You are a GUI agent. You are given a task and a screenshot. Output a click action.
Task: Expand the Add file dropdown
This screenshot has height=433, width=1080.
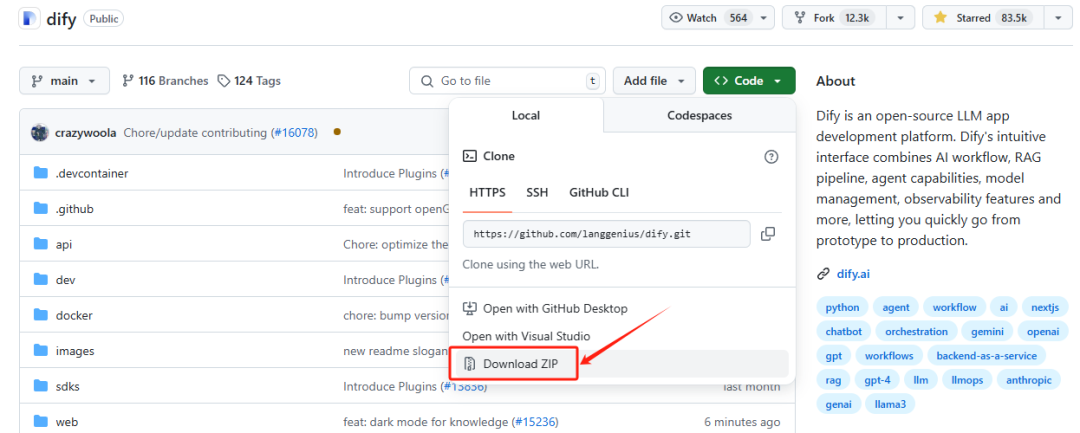[655, 81]
